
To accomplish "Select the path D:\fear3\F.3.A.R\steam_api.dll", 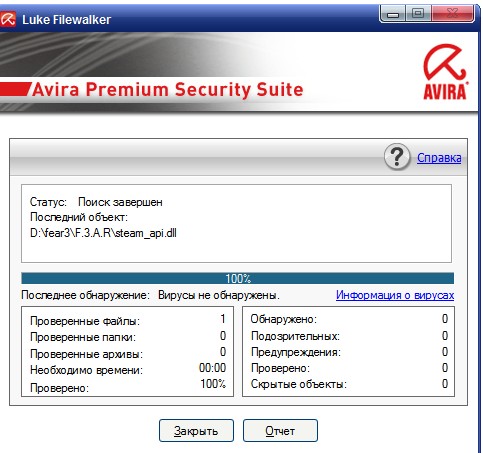I will click(103, 233).
